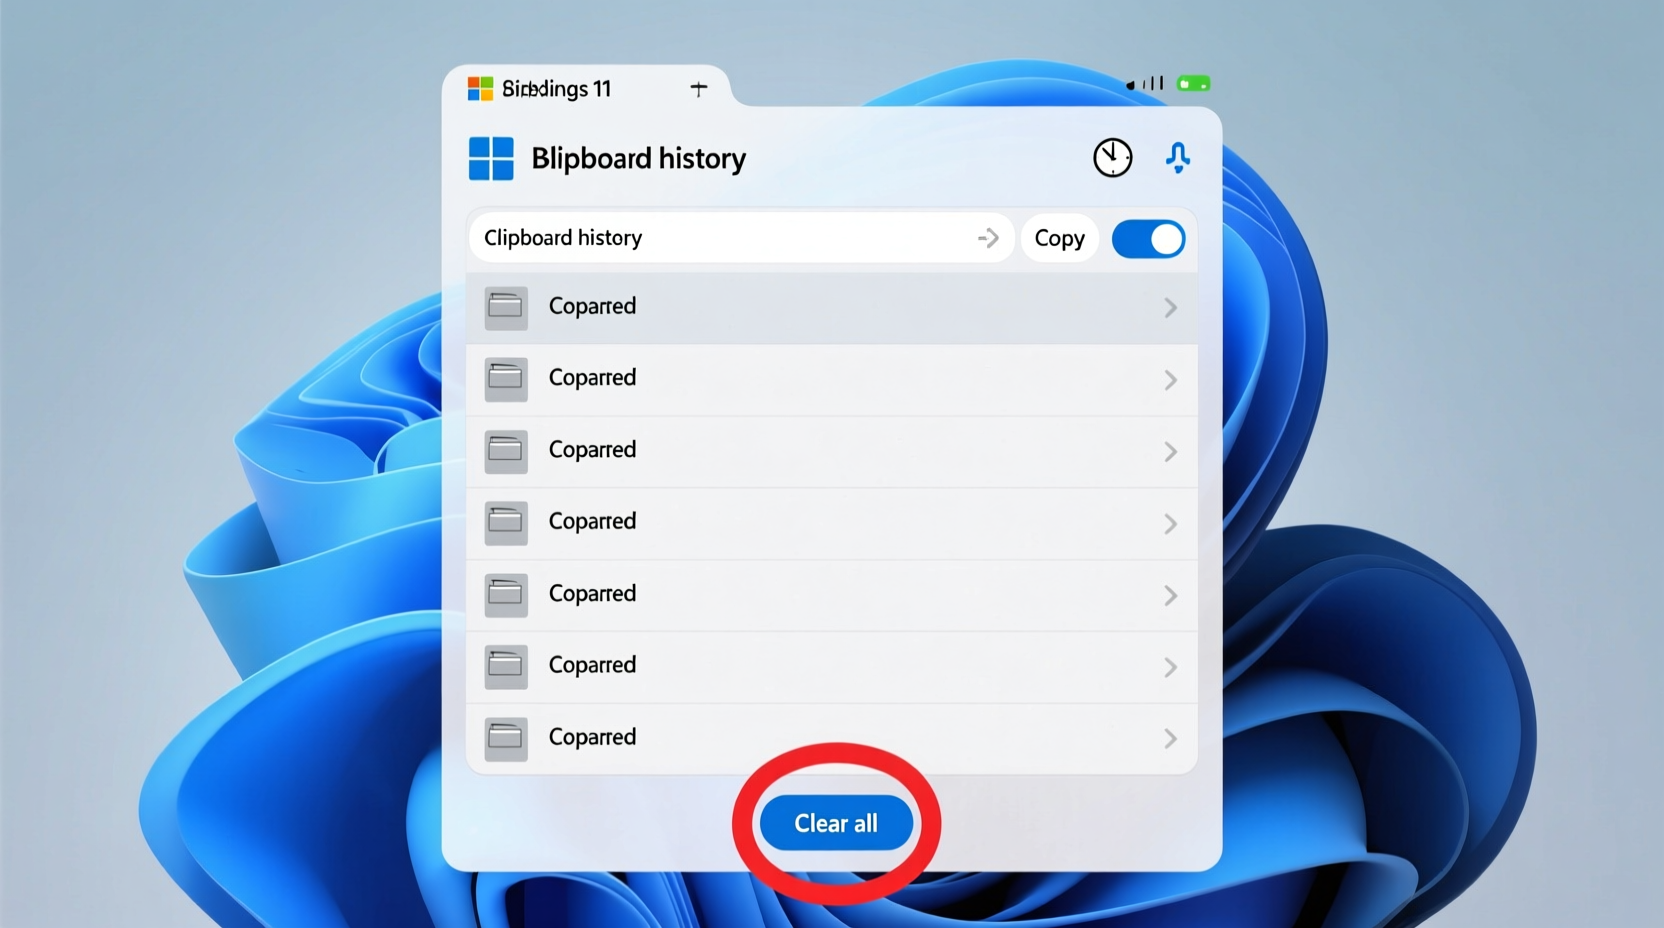Viewport: 1664px width, 928px height.
Task: Open the clock/history icon at top right
Action: click(x=1112, y=157)
